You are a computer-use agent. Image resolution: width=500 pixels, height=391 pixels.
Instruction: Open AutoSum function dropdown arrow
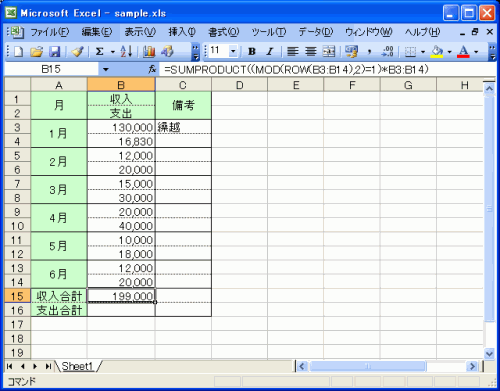pyautogui.click(x=113, y=52)
